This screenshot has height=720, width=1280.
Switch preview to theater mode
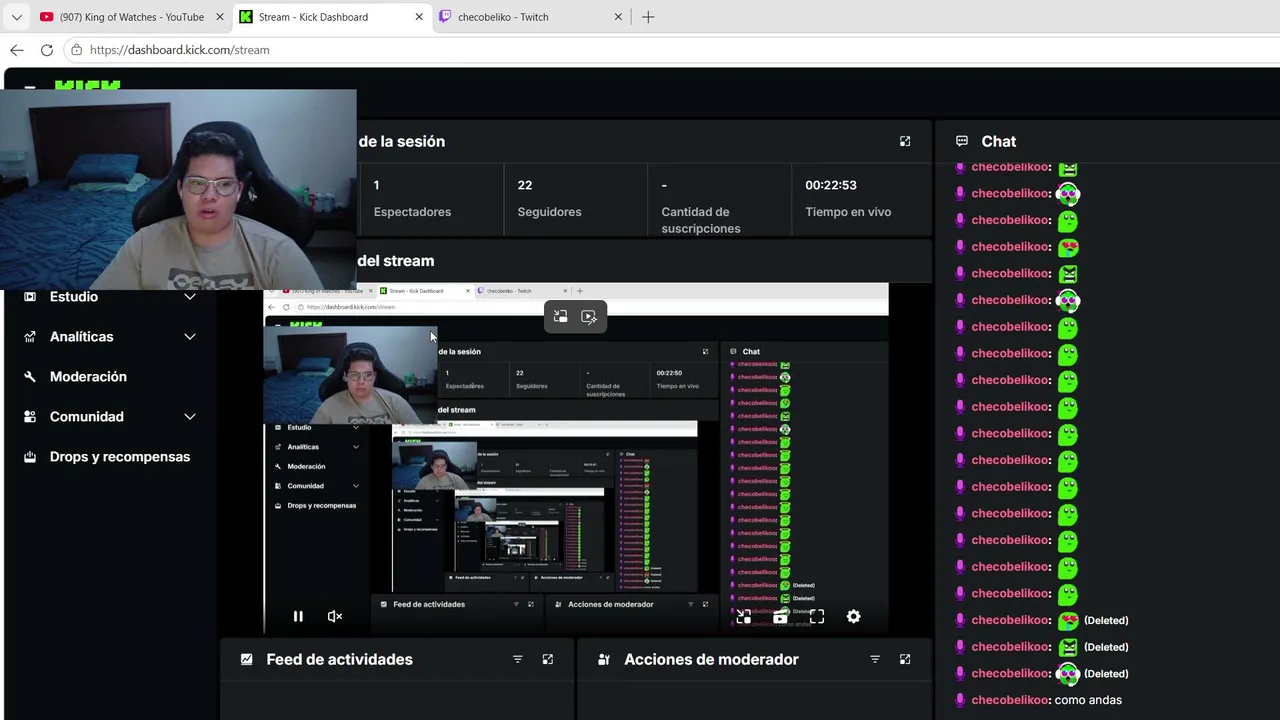pyautogui.click(x=780, y=616)
